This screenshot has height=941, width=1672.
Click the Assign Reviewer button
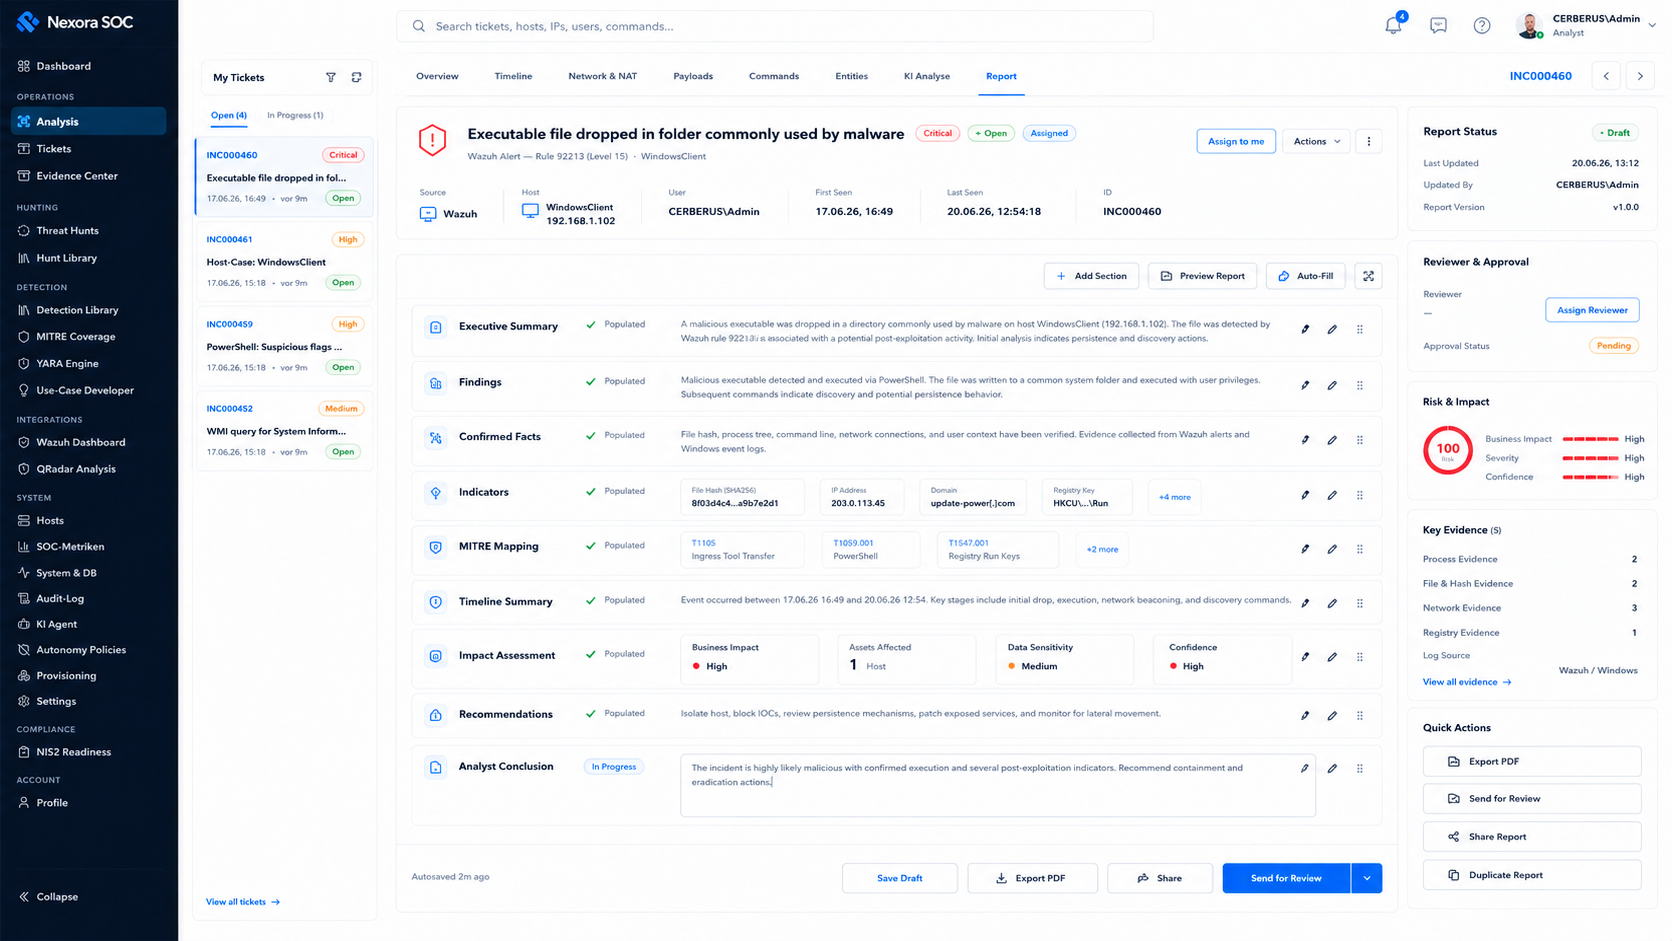click(1592, 310)
